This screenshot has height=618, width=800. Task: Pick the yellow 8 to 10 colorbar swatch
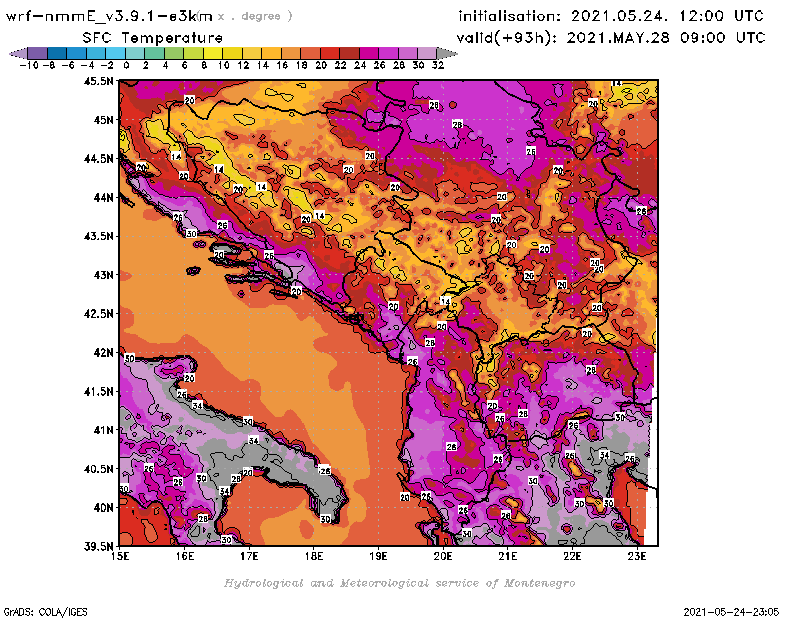[213, 53]
